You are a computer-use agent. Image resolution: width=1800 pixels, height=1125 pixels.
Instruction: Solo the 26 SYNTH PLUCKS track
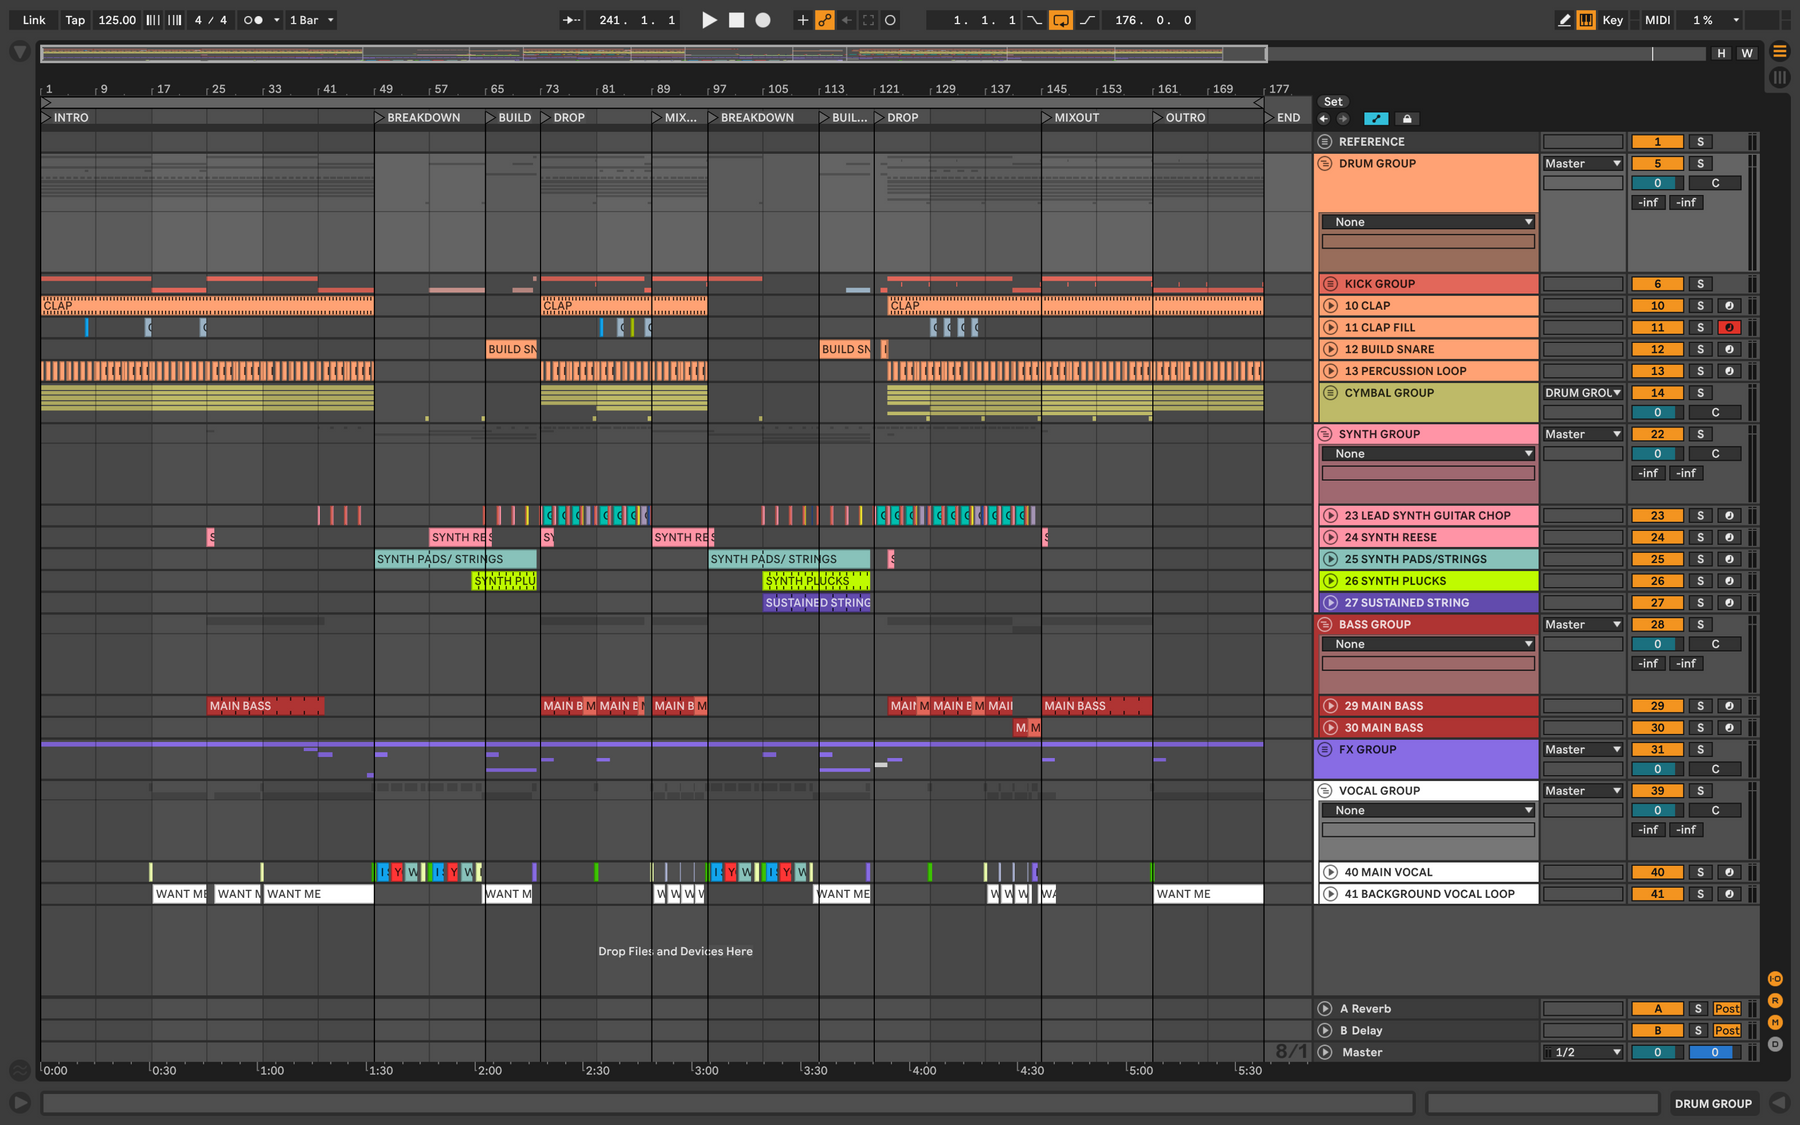(x=1700, y=581)
